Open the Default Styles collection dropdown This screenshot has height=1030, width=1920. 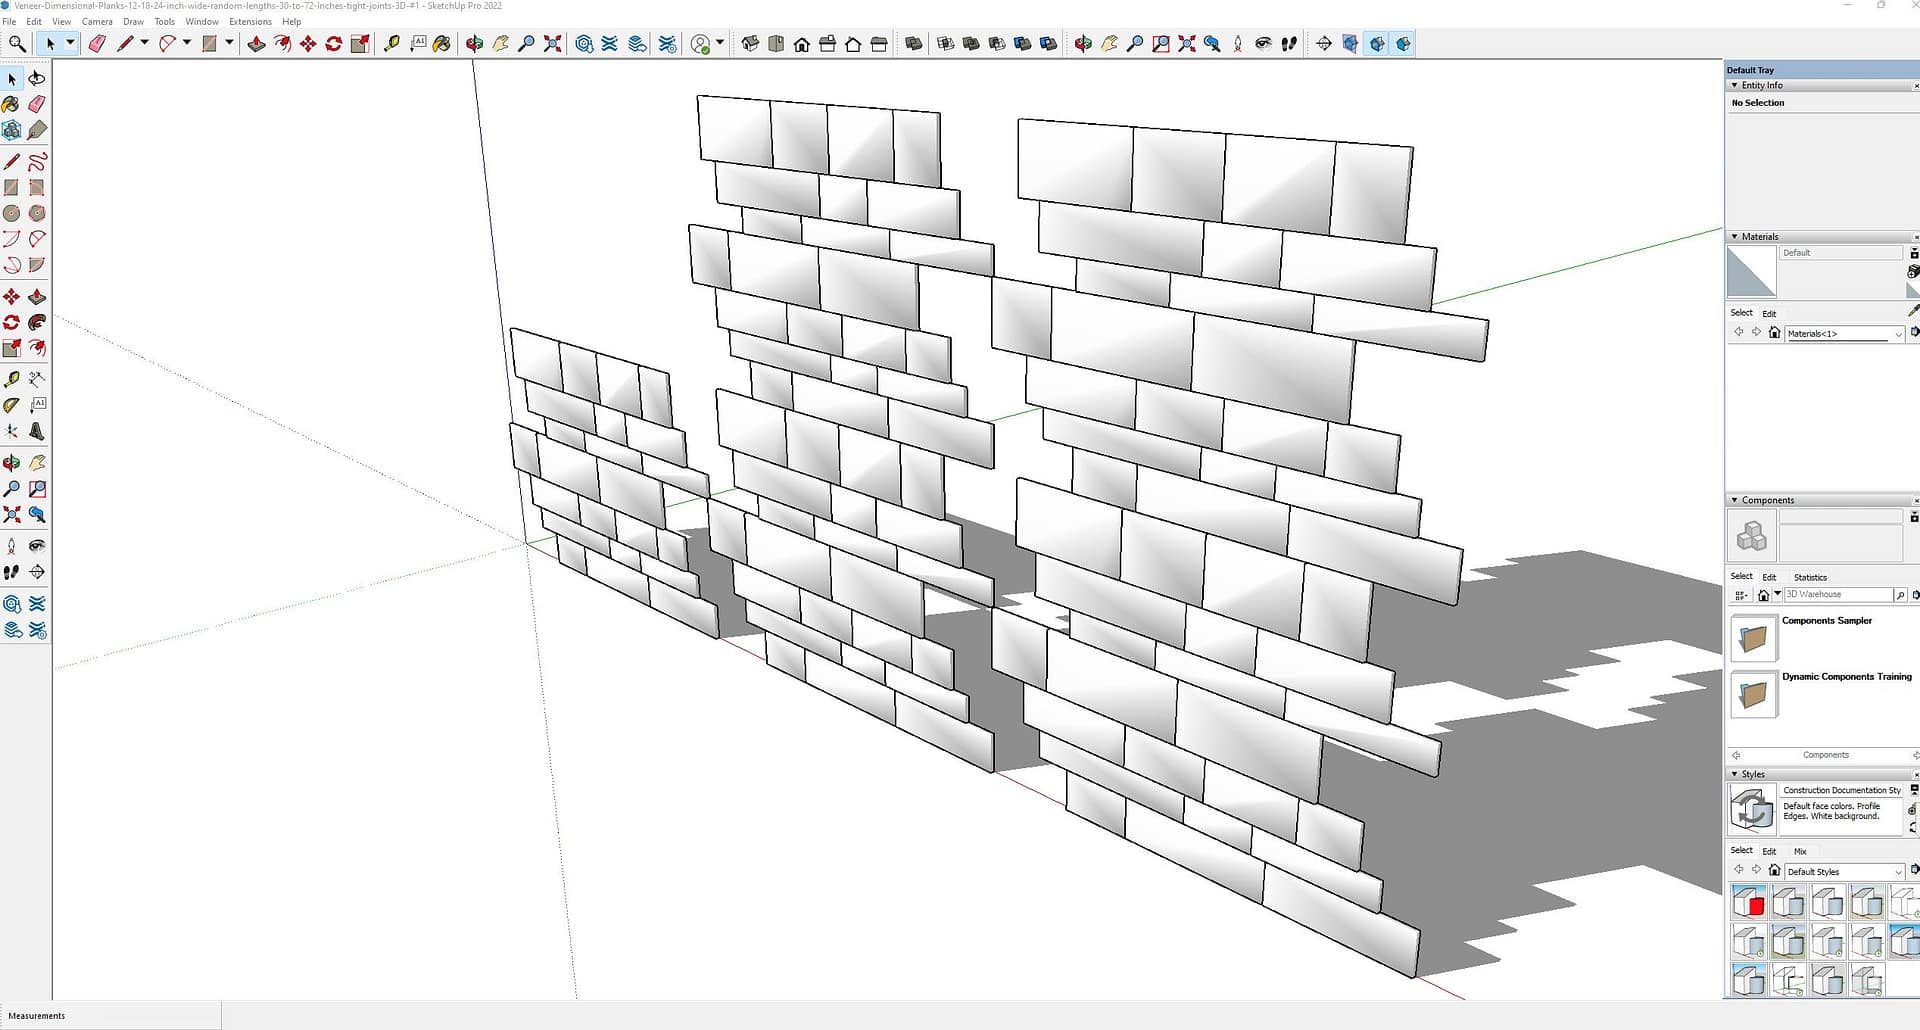[1897, 872]
